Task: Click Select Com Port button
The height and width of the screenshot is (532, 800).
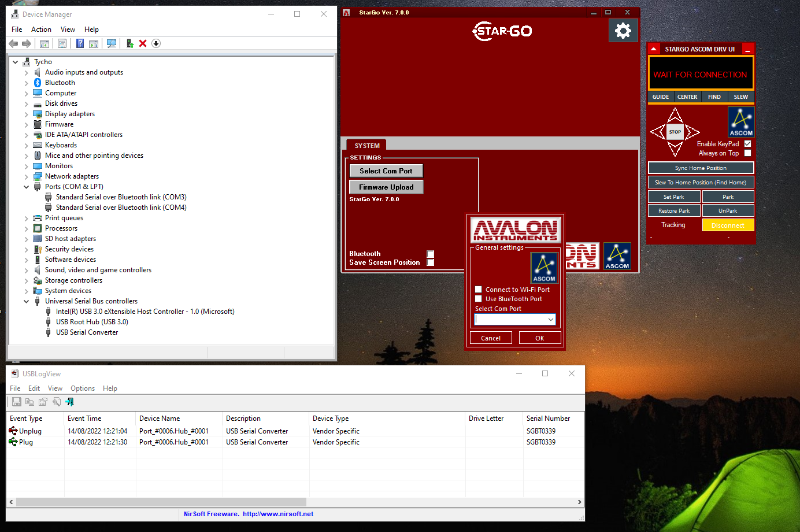Action: [386, 171]
